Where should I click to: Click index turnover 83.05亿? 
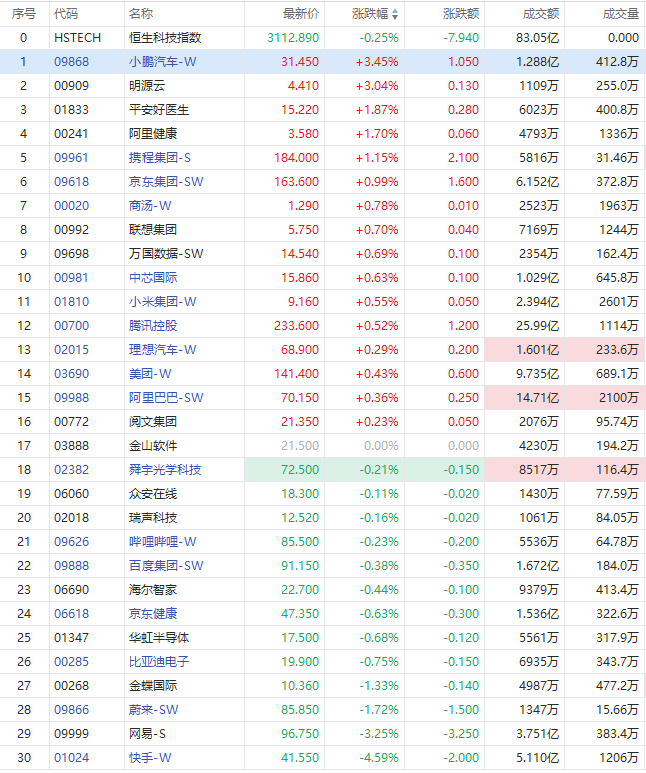click(x=538, y=38)
